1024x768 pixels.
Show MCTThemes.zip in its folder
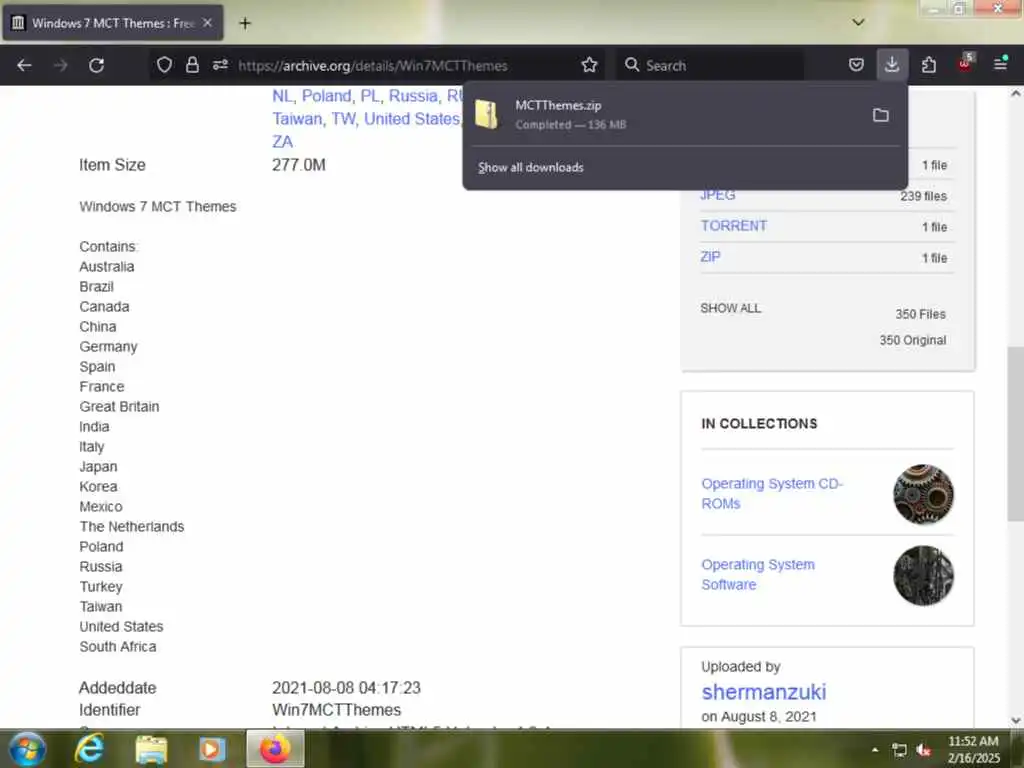pyautogui.click(x=880, y=116)
